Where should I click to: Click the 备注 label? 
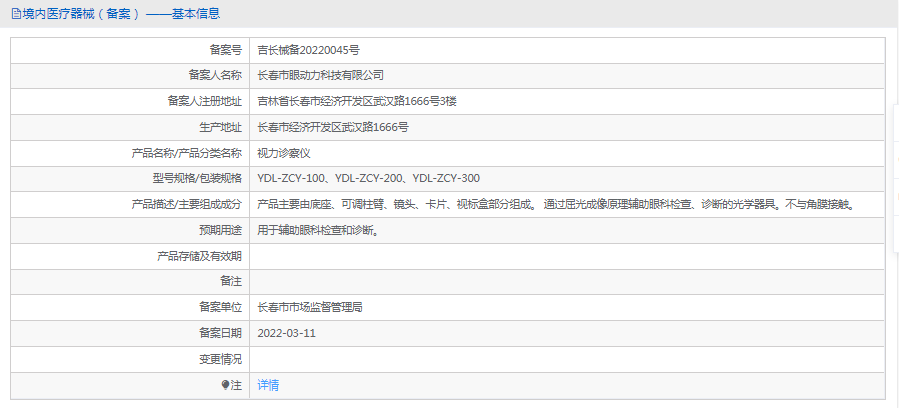tap(231, 282)
